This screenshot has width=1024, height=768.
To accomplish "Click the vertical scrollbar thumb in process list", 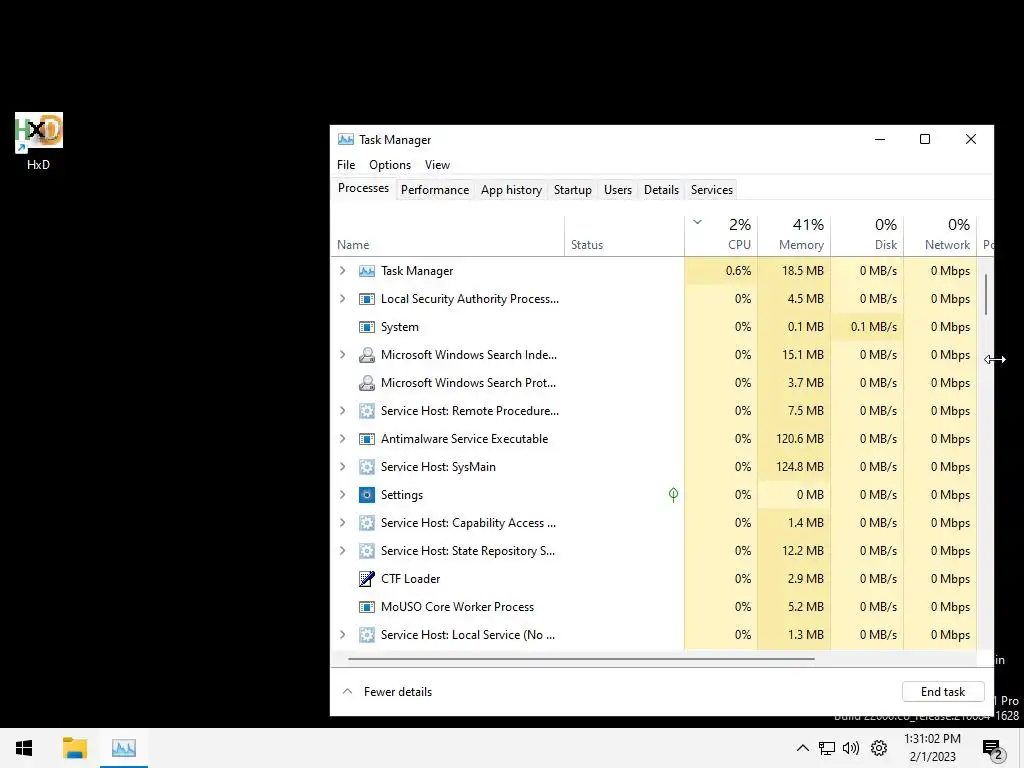I will click(x=985, y=294).
